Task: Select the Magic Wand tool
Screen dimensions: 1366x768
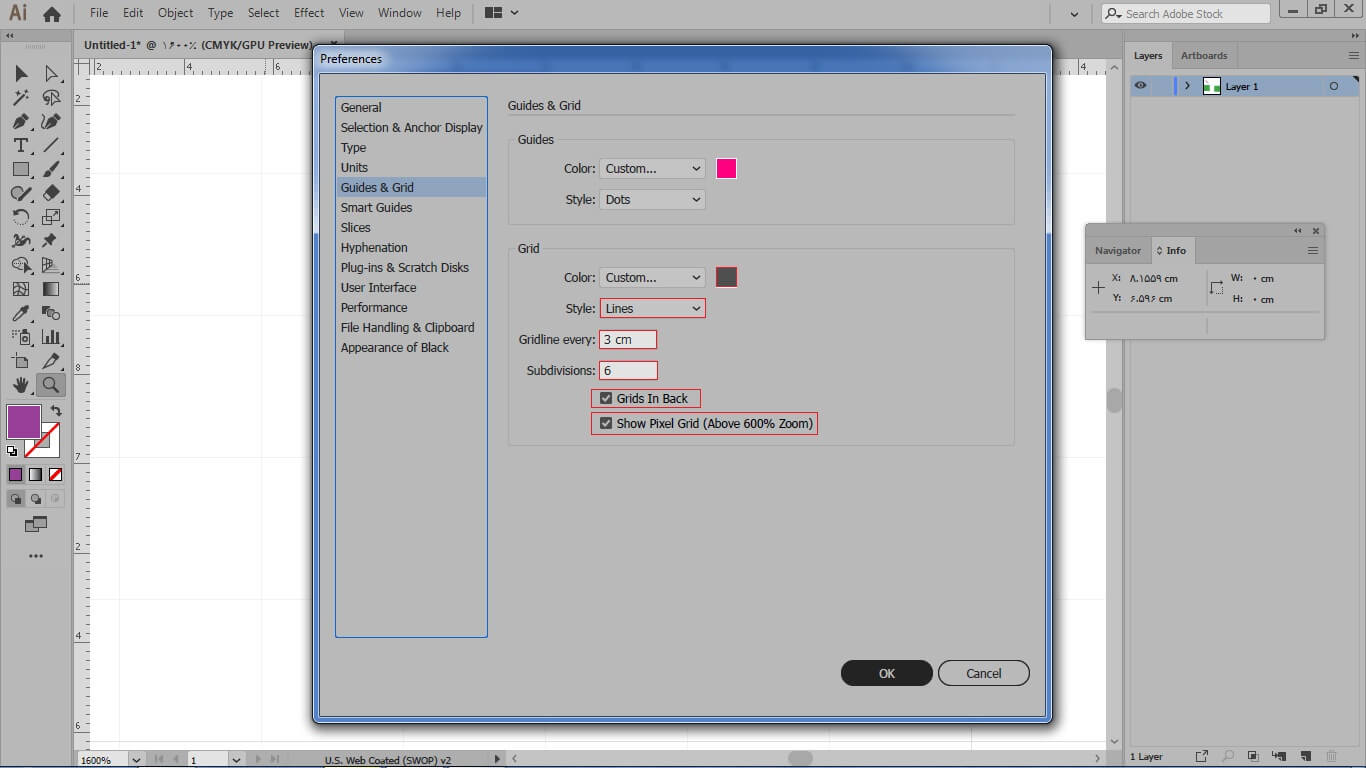Action: [20, 98]
